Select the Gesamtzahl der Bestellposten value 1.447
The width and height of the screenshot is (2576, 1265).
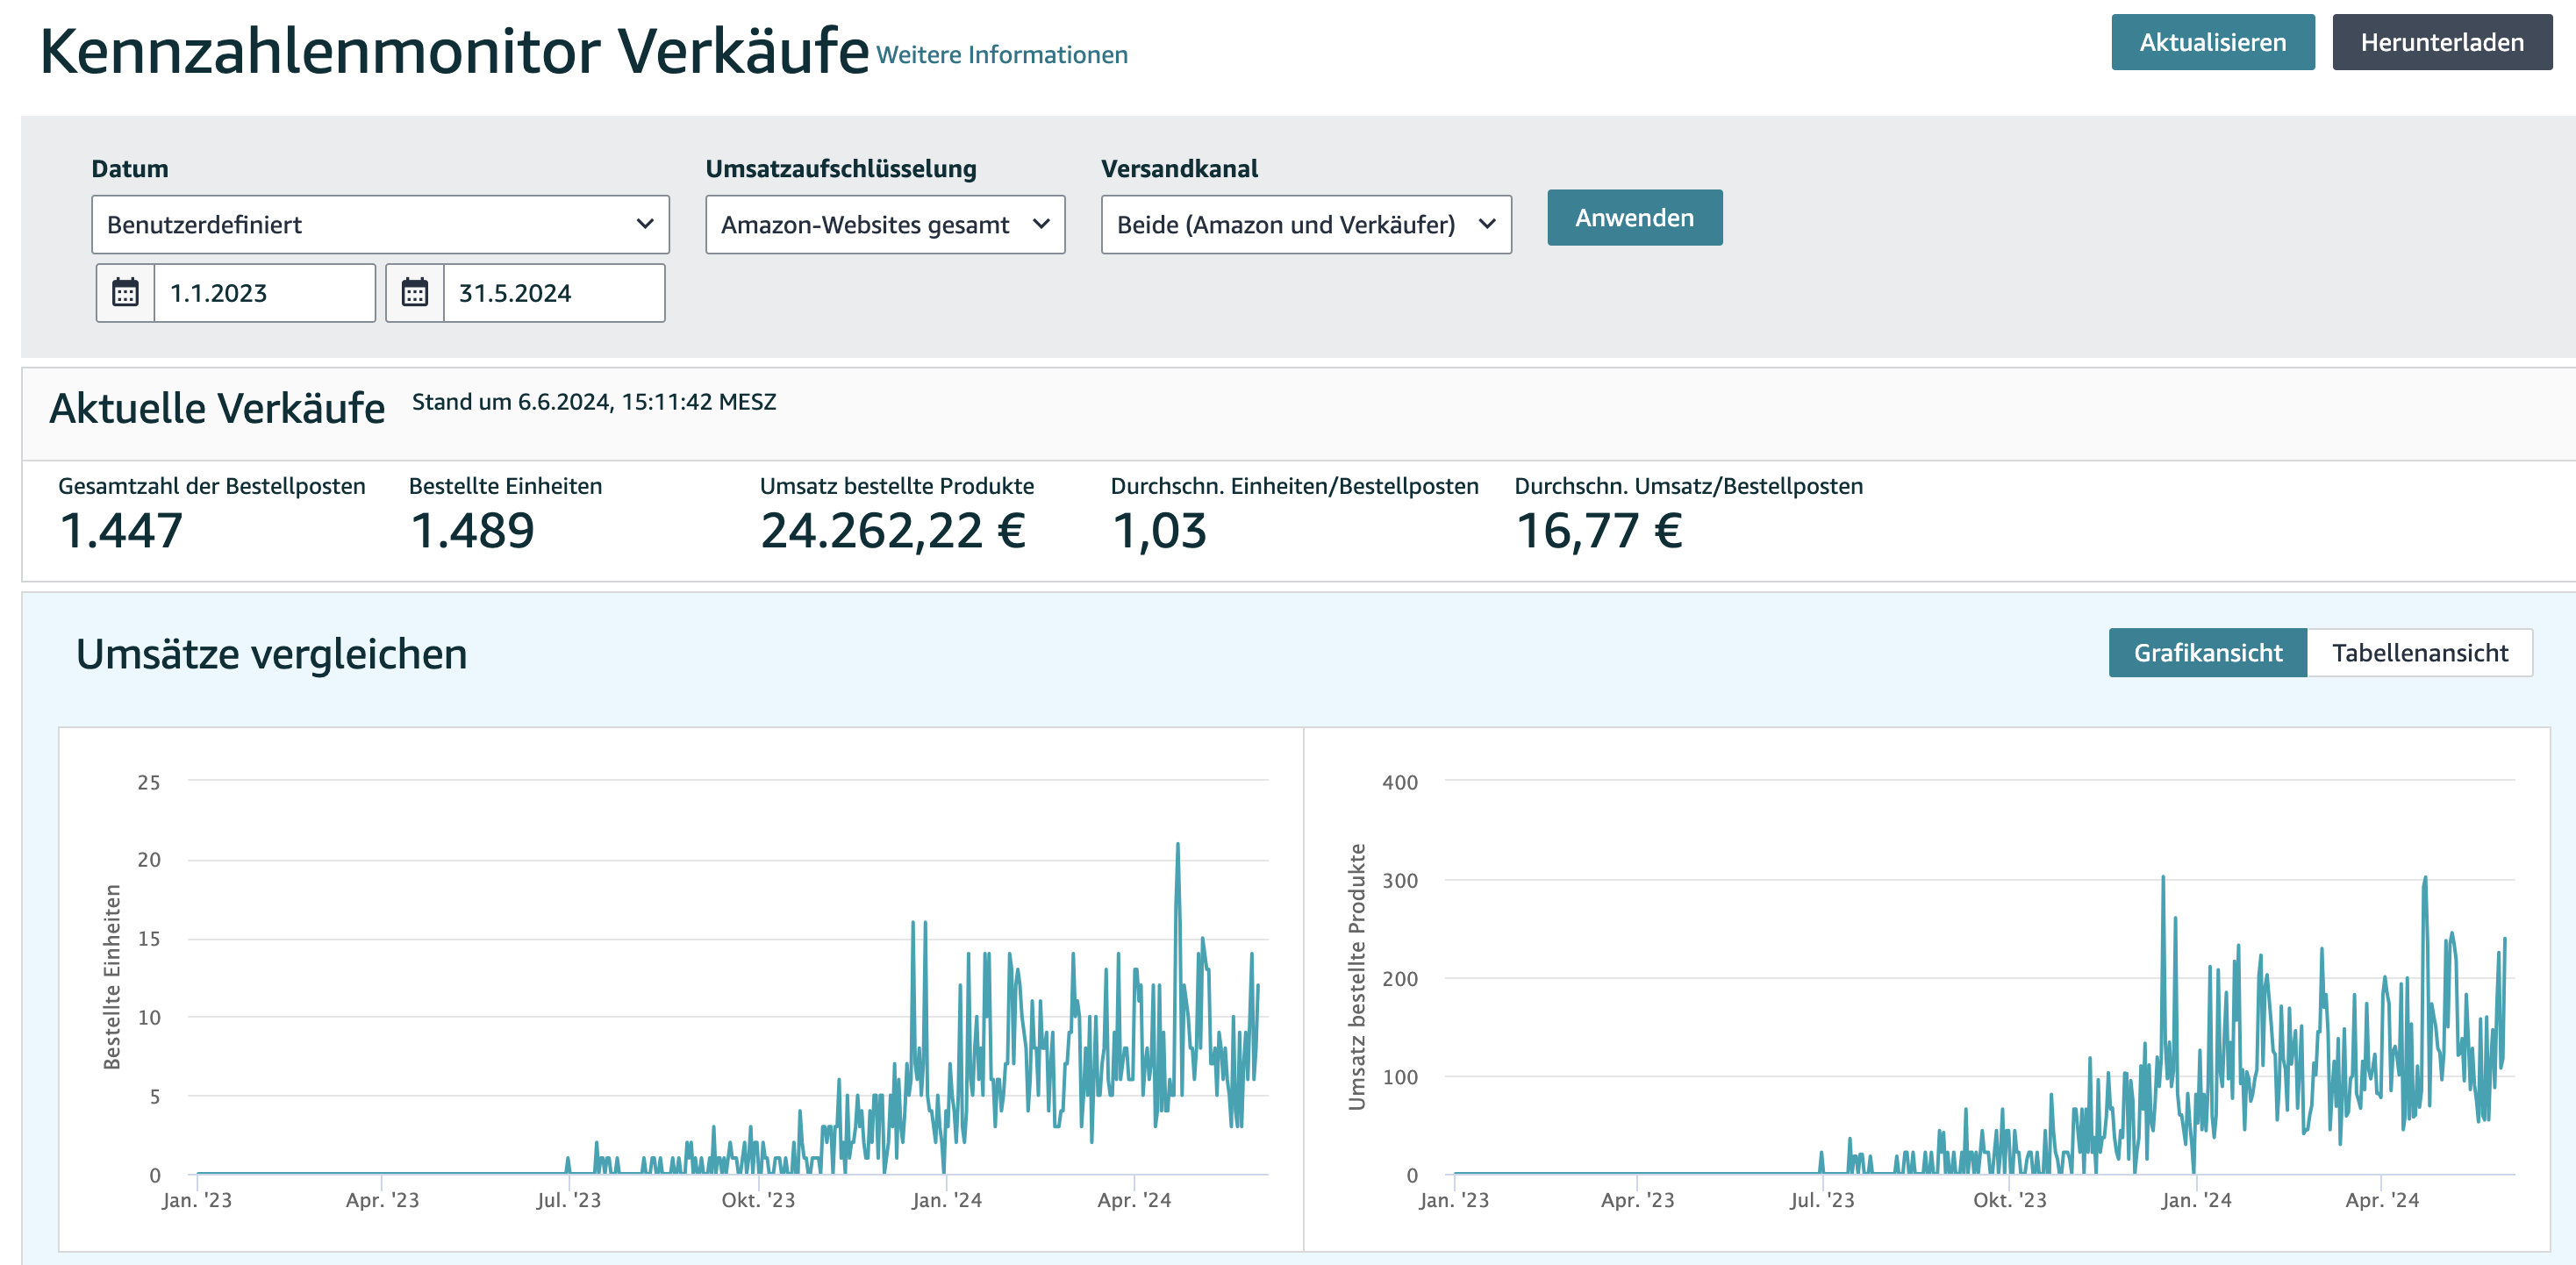click(122, 530)
